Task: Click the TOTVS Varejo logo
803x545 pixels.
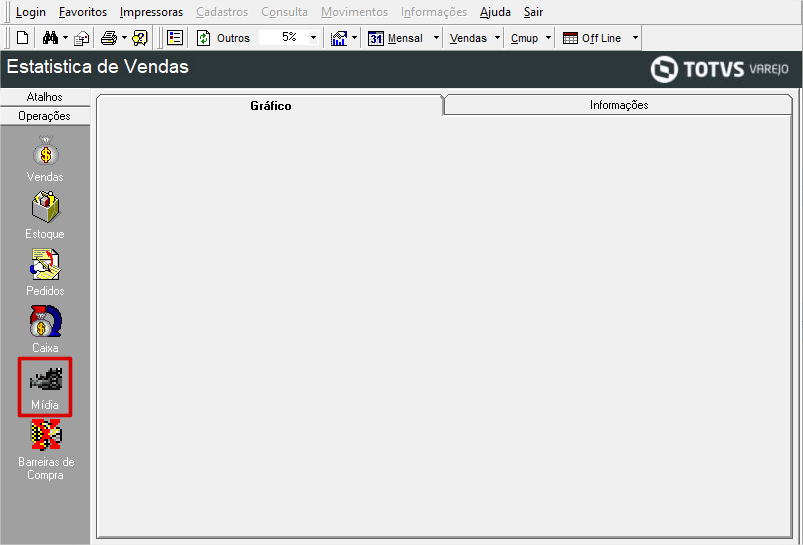Action: pos(720,69)
